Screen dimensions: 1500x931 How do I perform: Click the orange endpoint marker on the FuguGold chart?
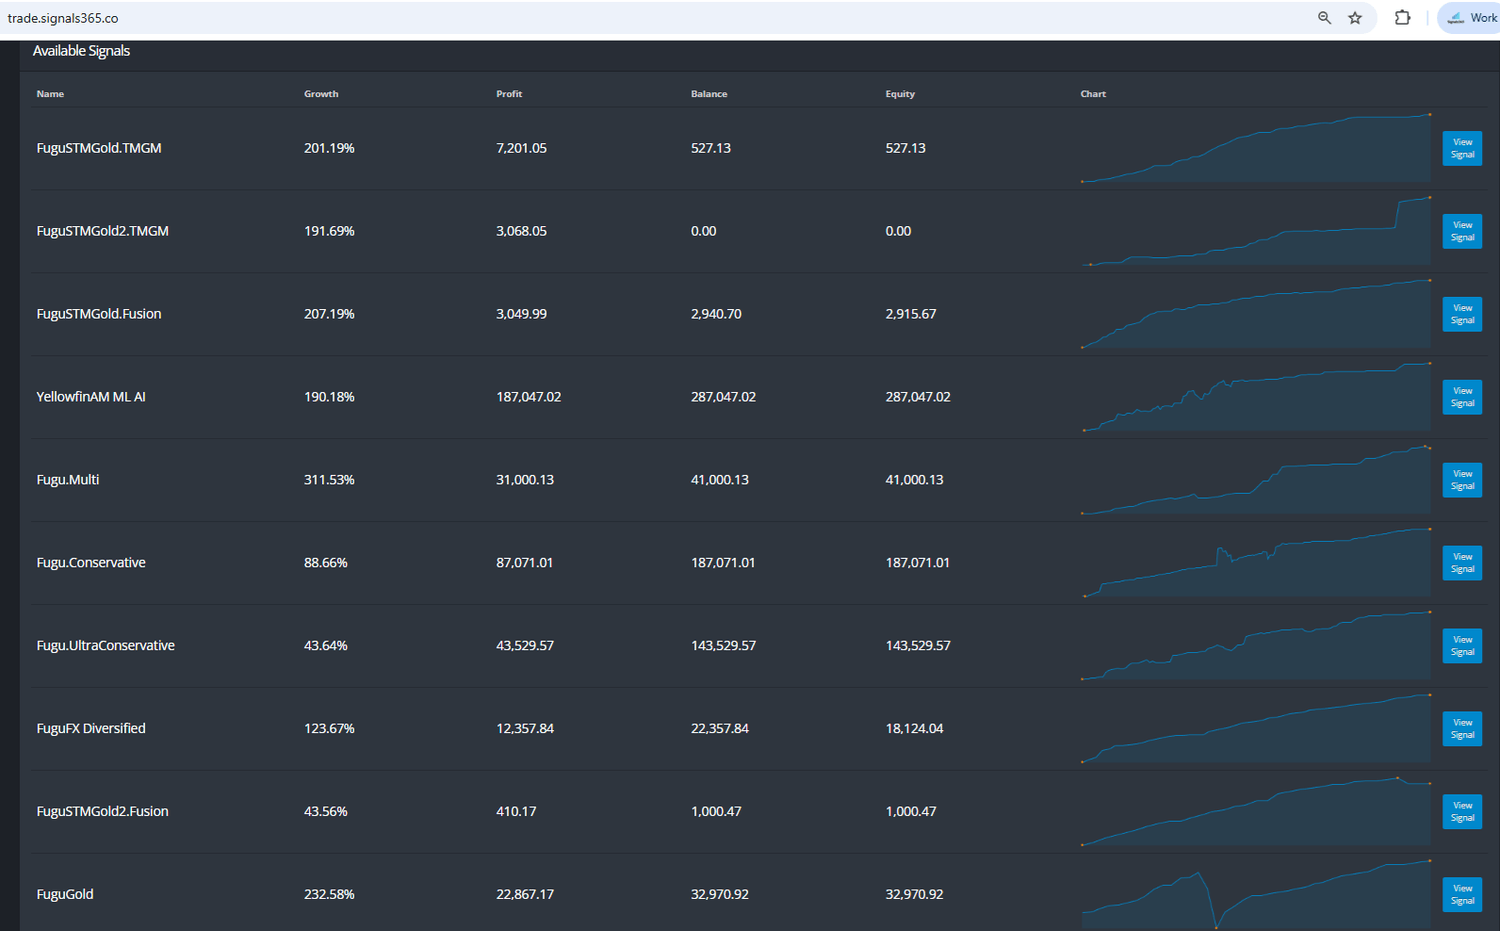coord(1429,858)
